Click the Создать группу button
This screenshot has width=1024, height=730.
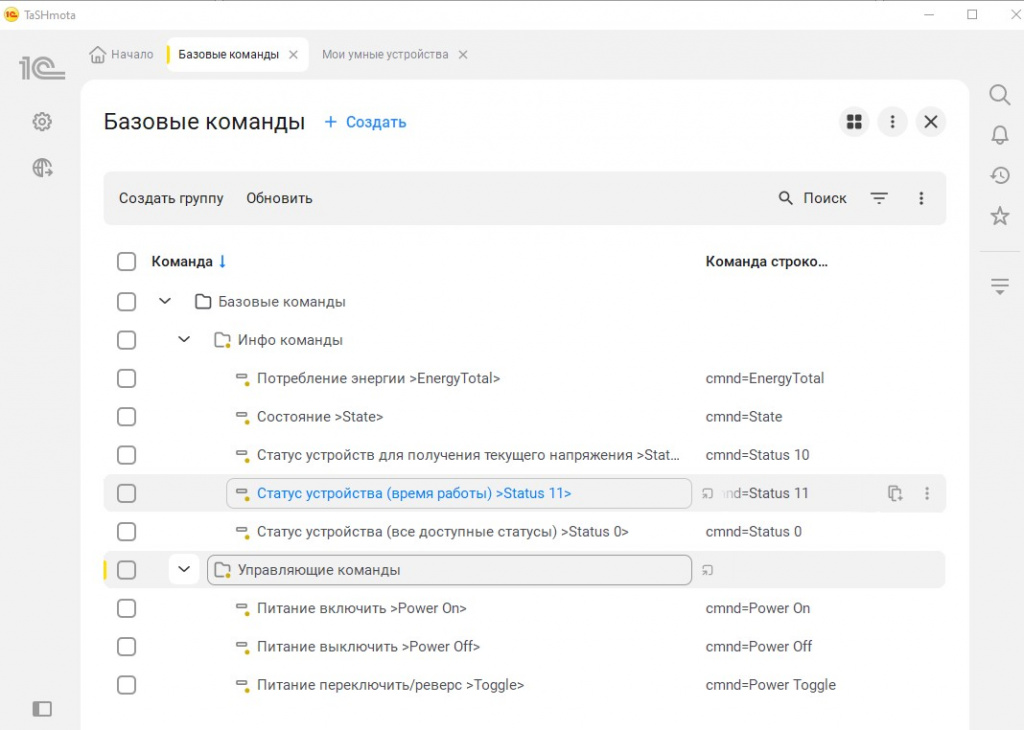point(171,198)
